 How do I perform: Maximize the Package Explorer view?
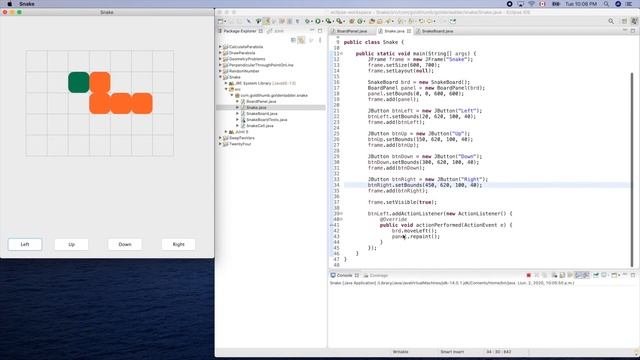point(320,31)
